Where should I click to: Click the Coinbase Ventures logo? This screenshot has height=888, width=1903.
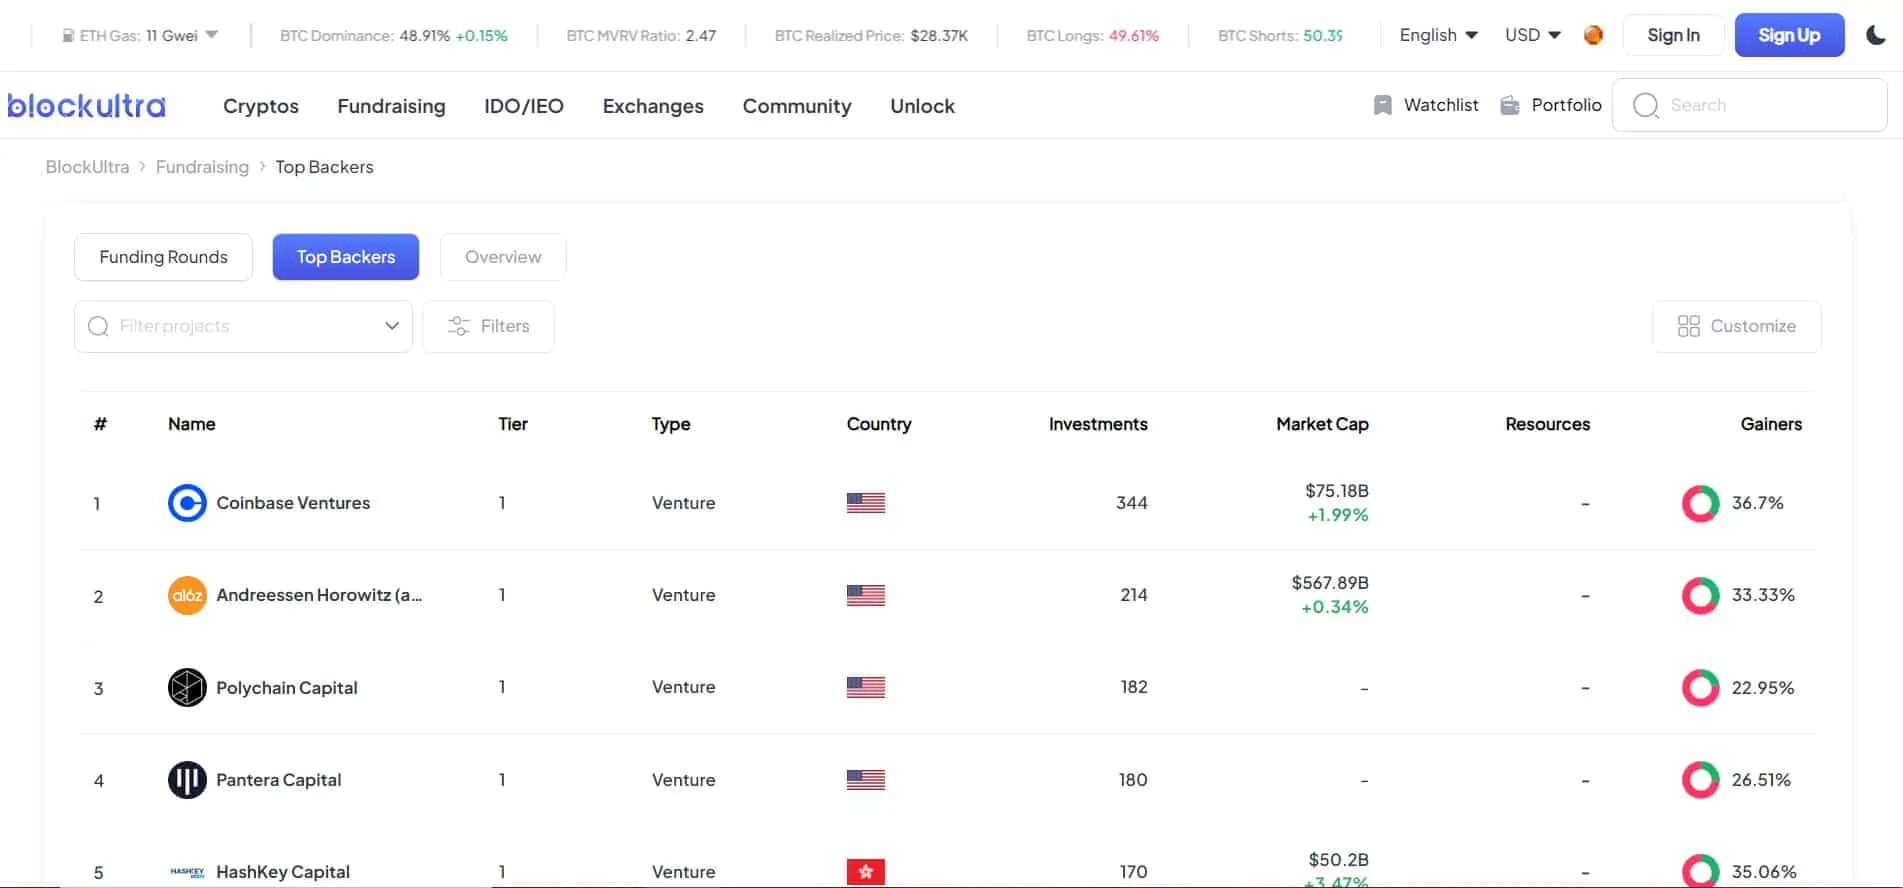pyautogui.click(x=187, y=503)
